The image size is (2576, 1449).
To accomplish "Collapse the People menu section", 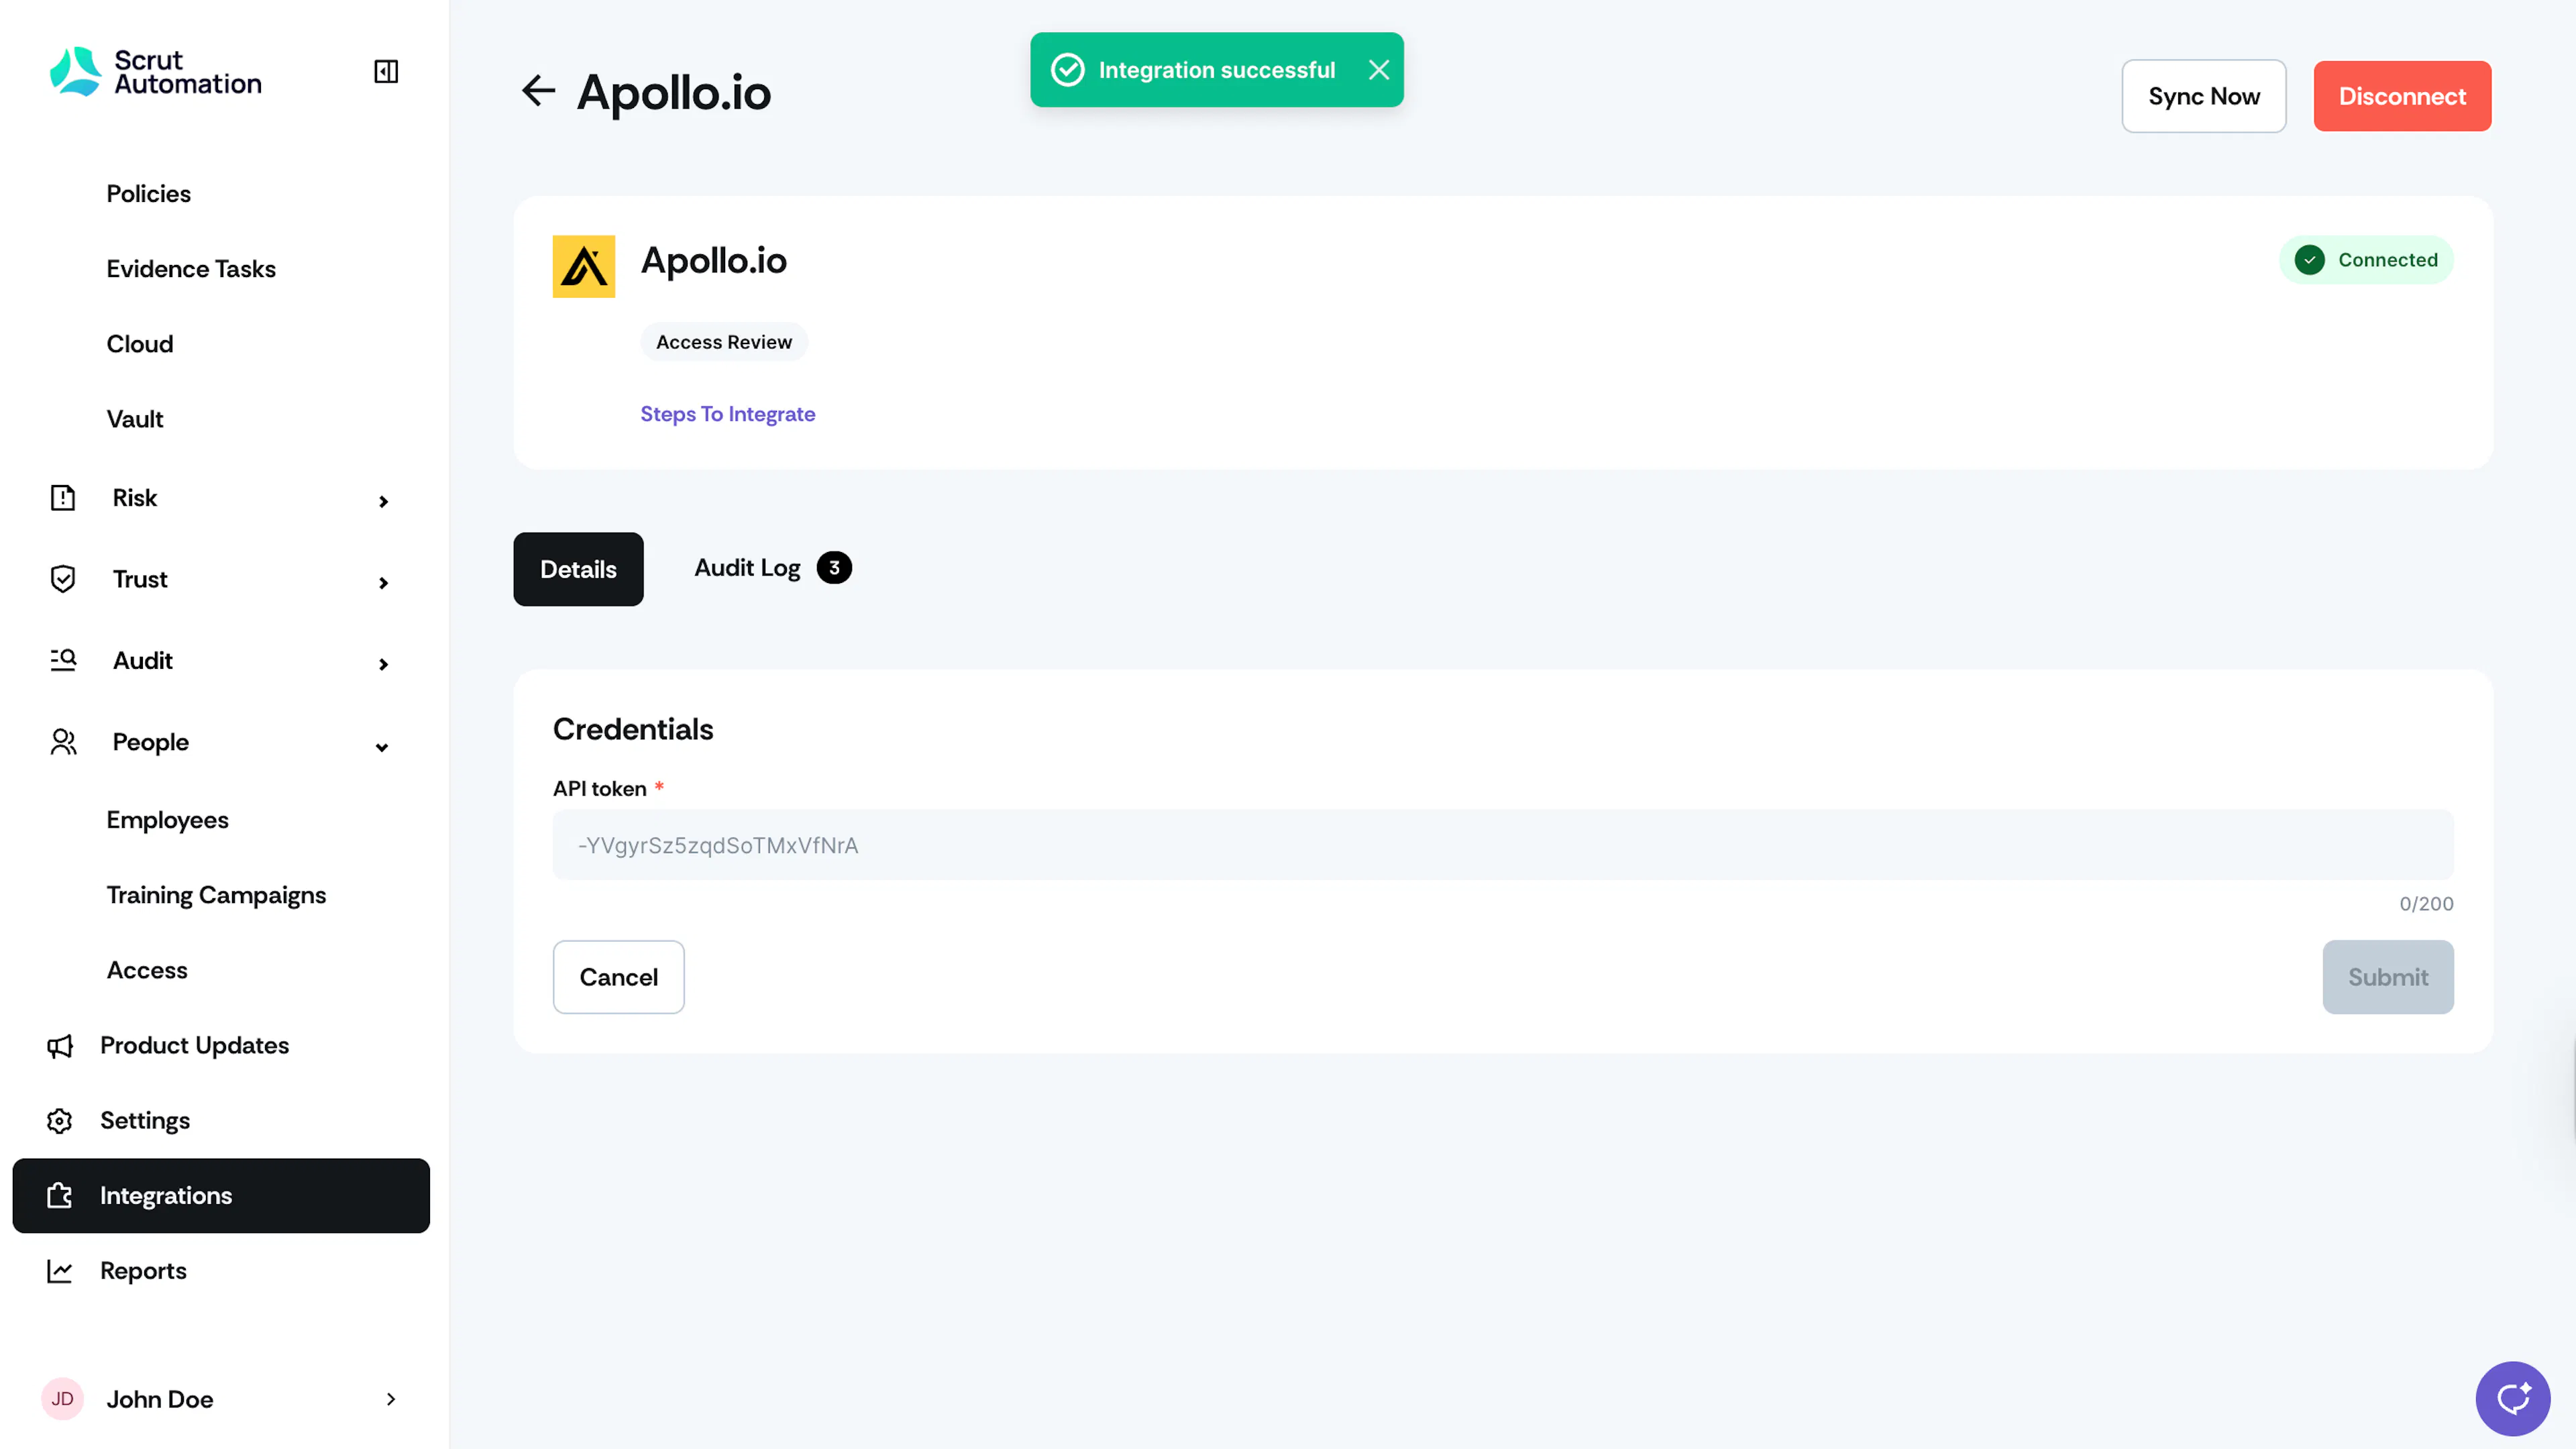I will point(220,743).
